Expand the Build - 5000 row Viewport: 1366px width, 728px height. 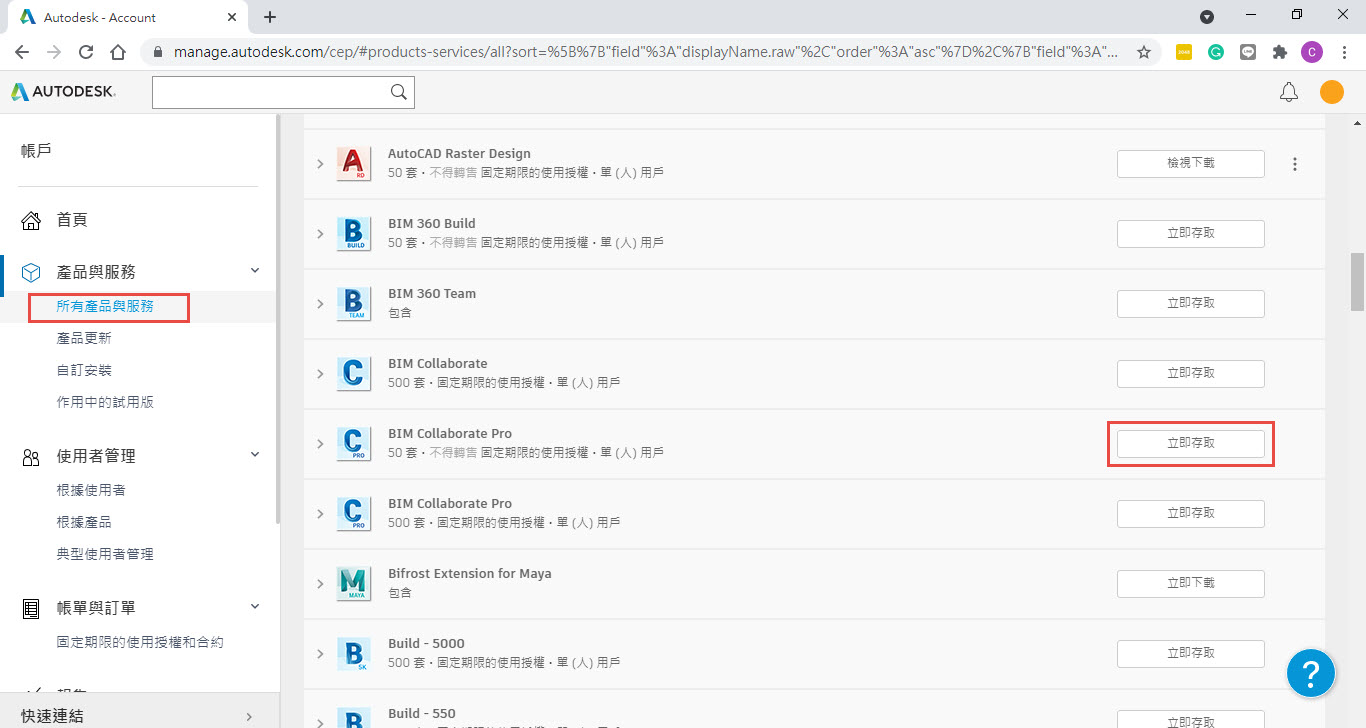(320, 654)
